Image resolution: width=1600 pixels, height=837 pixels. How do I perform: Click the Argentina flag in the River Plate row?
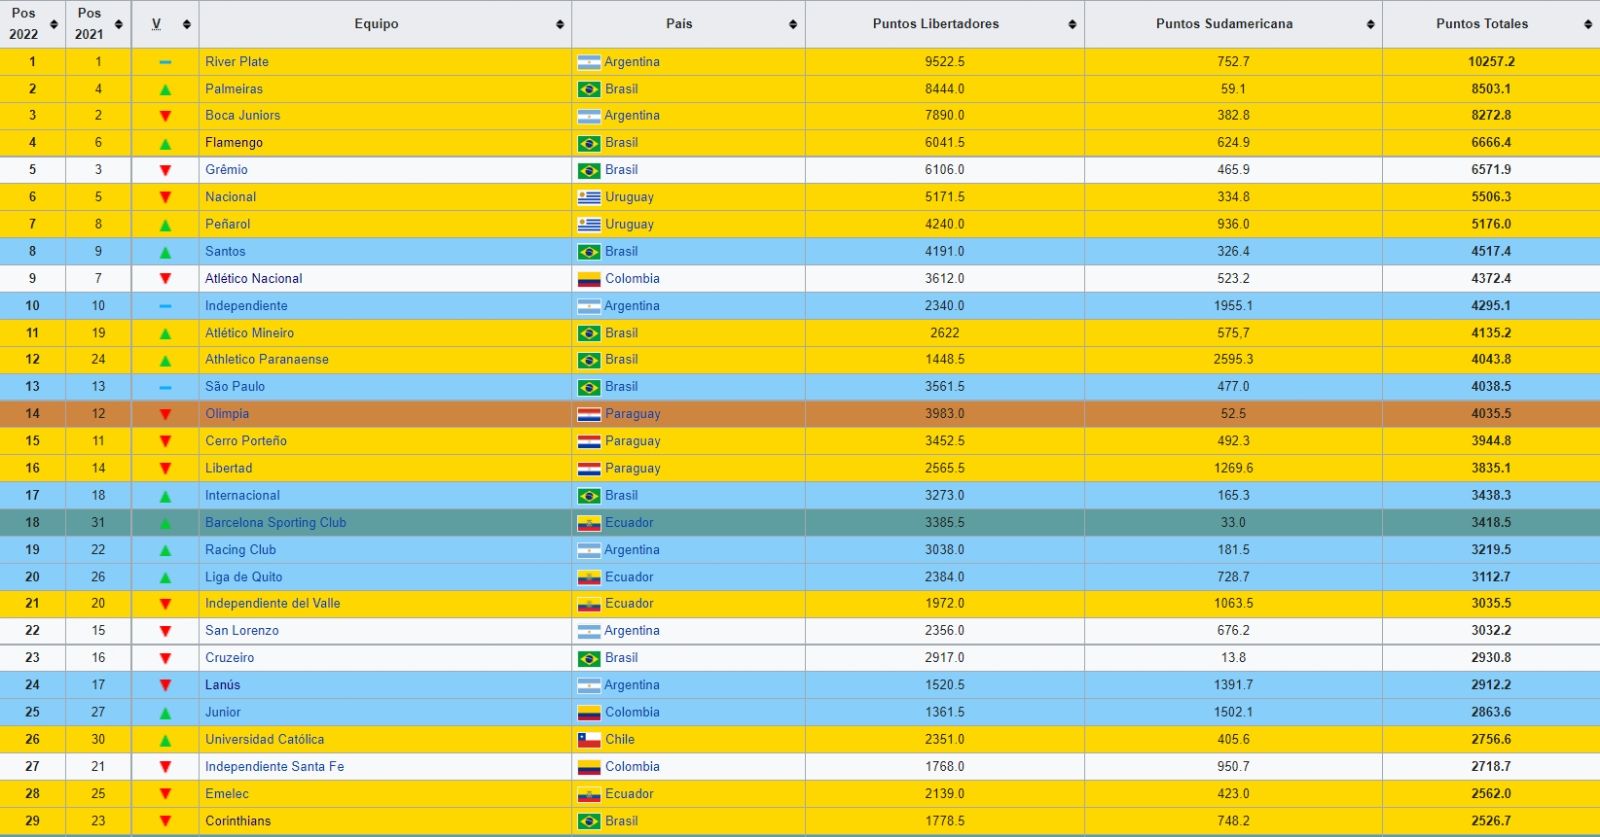click(x=589, y=62)
